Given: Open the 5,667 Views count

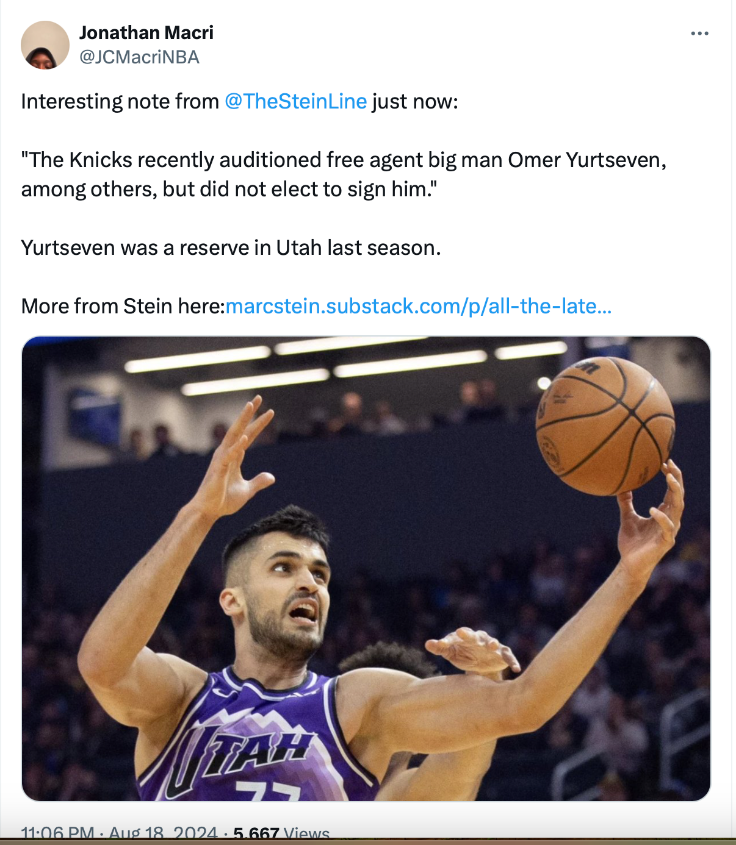Looking at the screenshot, I should tap(281, 833).
